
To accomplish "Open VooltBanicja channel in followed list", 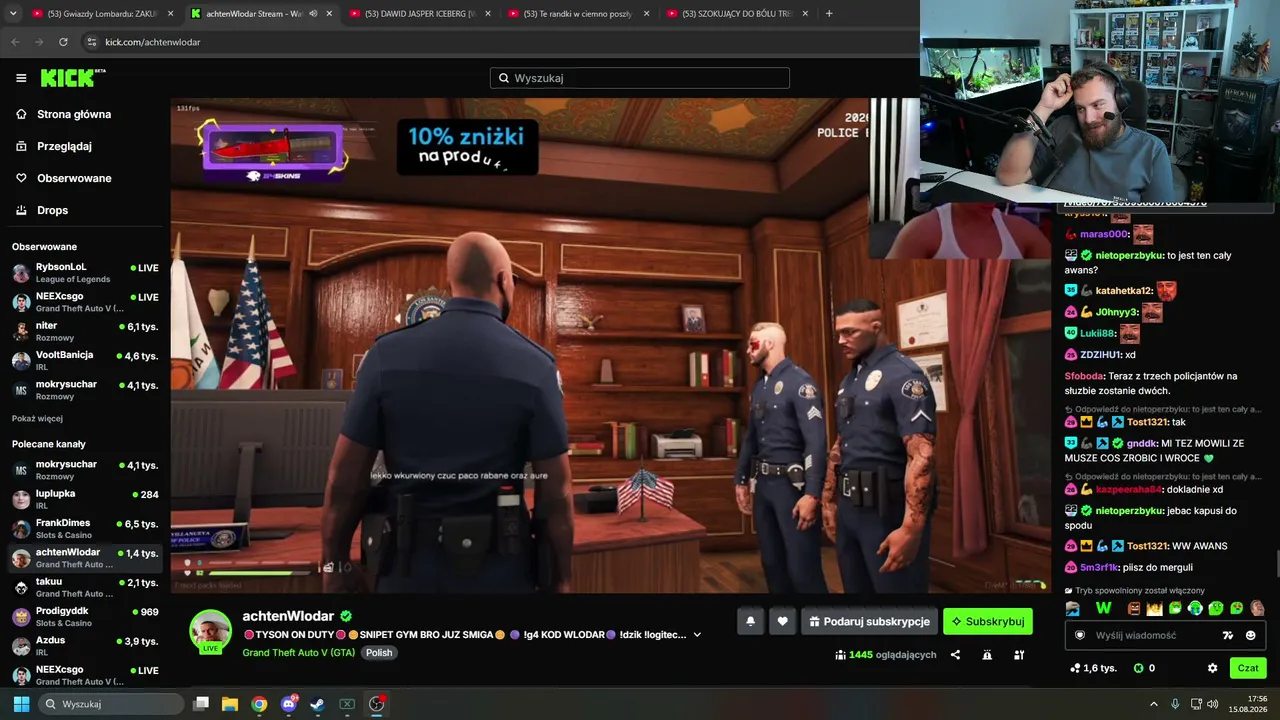I will point(85,360).
